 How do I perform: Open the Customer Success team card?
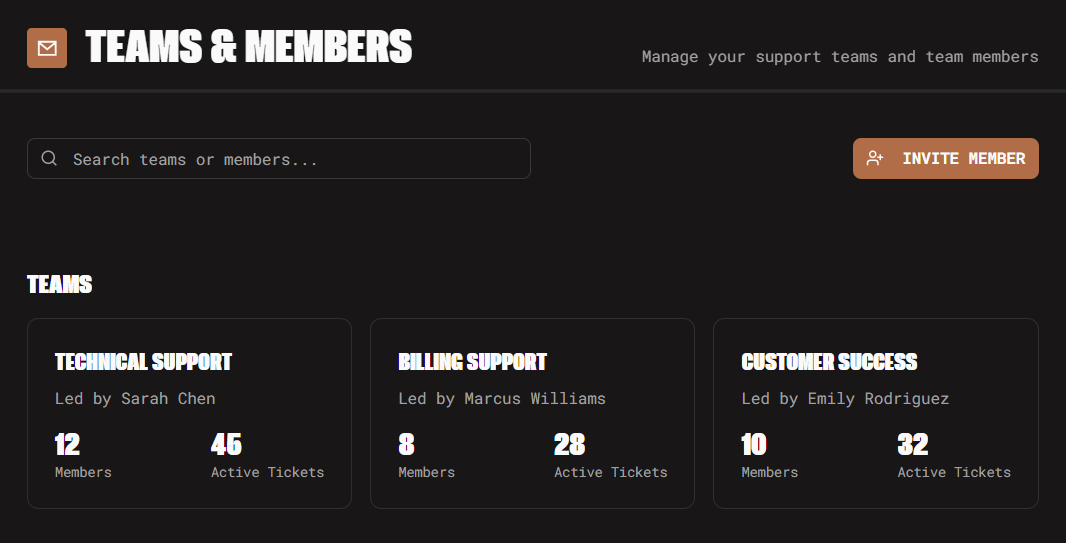coord(875,413)
